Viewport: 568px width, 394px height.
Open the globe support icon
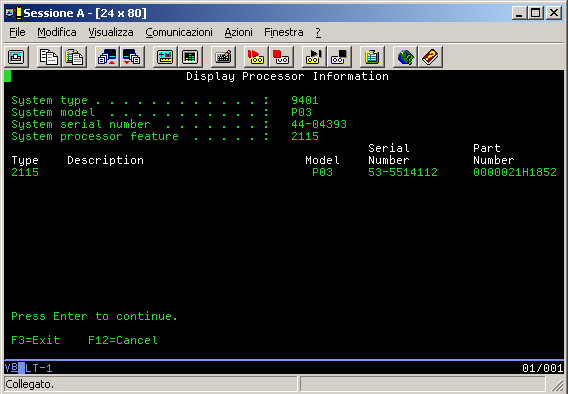(x=405, y=57)
